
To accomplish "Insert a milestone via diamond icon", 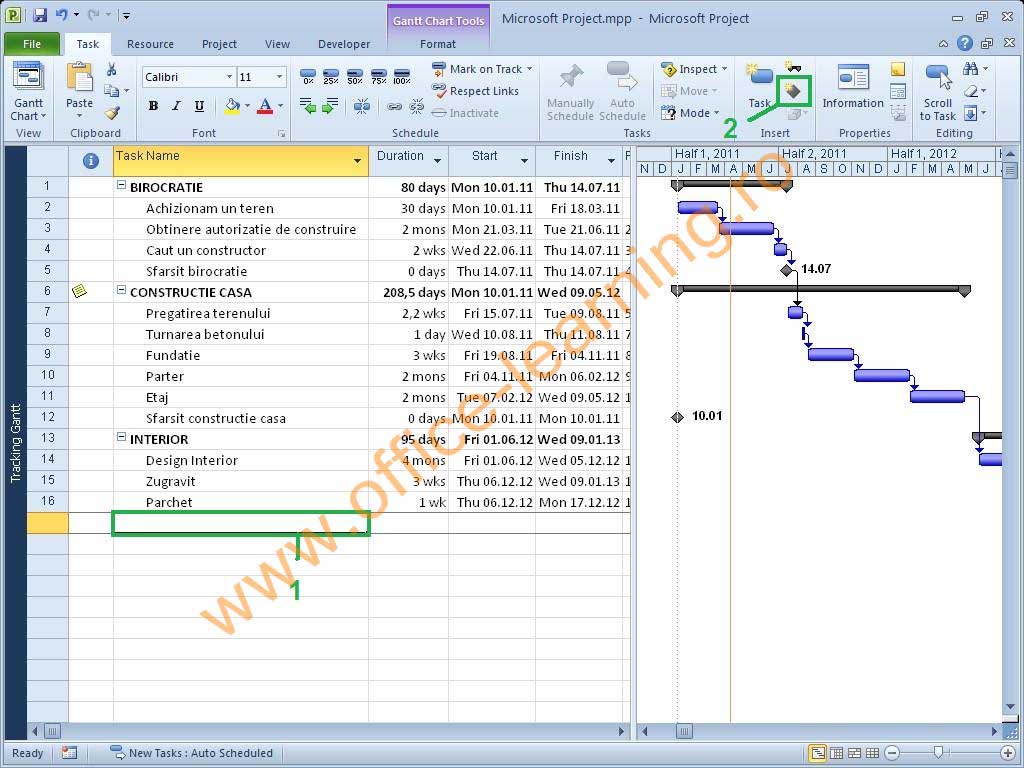I will (x=793, y=91).
